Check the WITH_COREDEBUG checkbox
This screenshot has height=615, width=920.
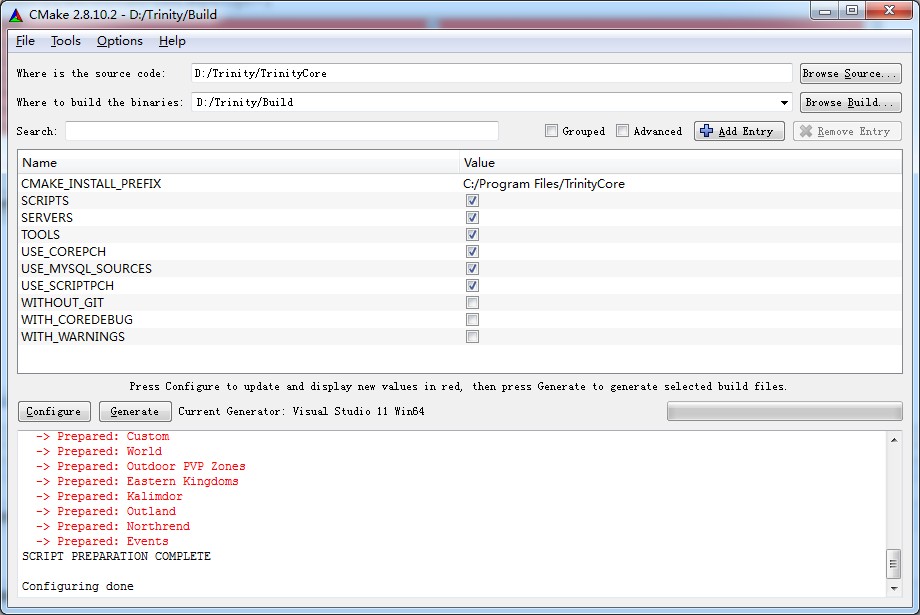[x=472, y=320]
